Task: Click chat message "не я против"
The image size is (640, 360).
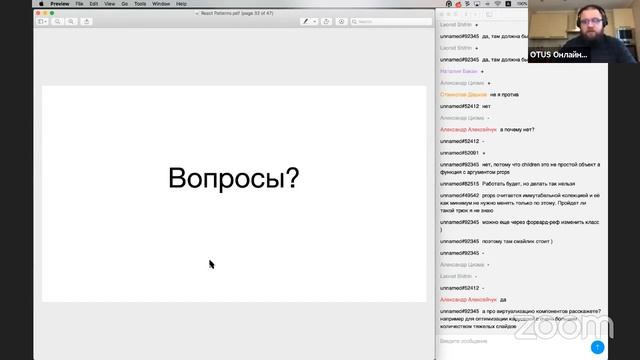Action: [504, 95]
